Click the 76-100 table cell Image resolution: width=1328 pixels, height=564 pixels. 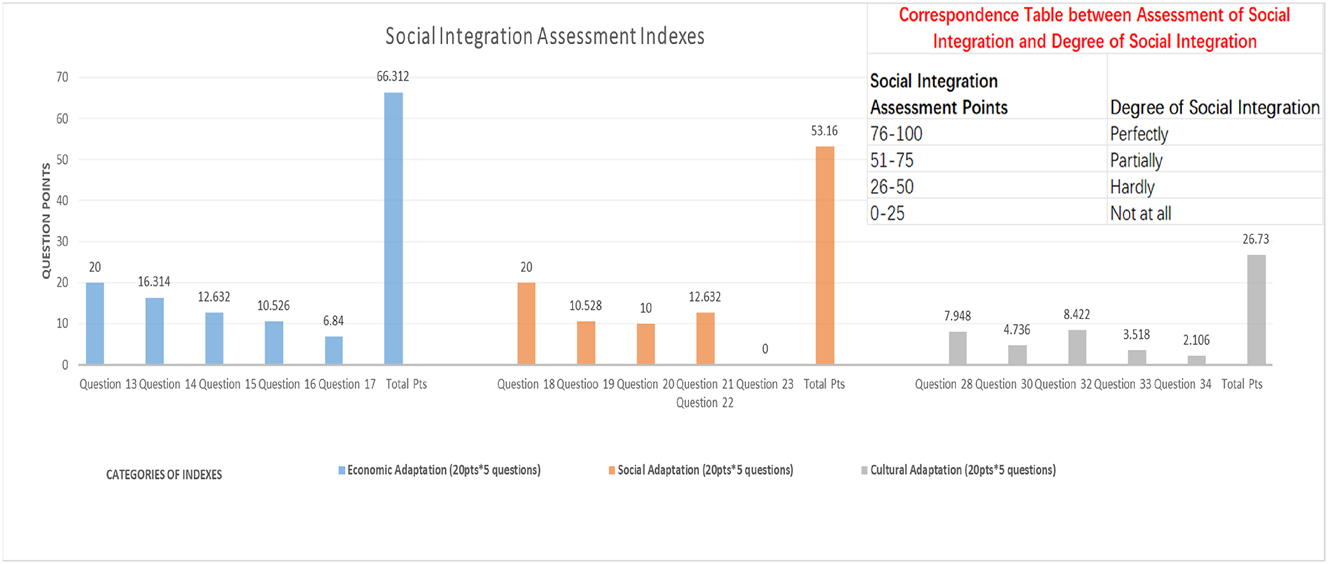[897, 133]
